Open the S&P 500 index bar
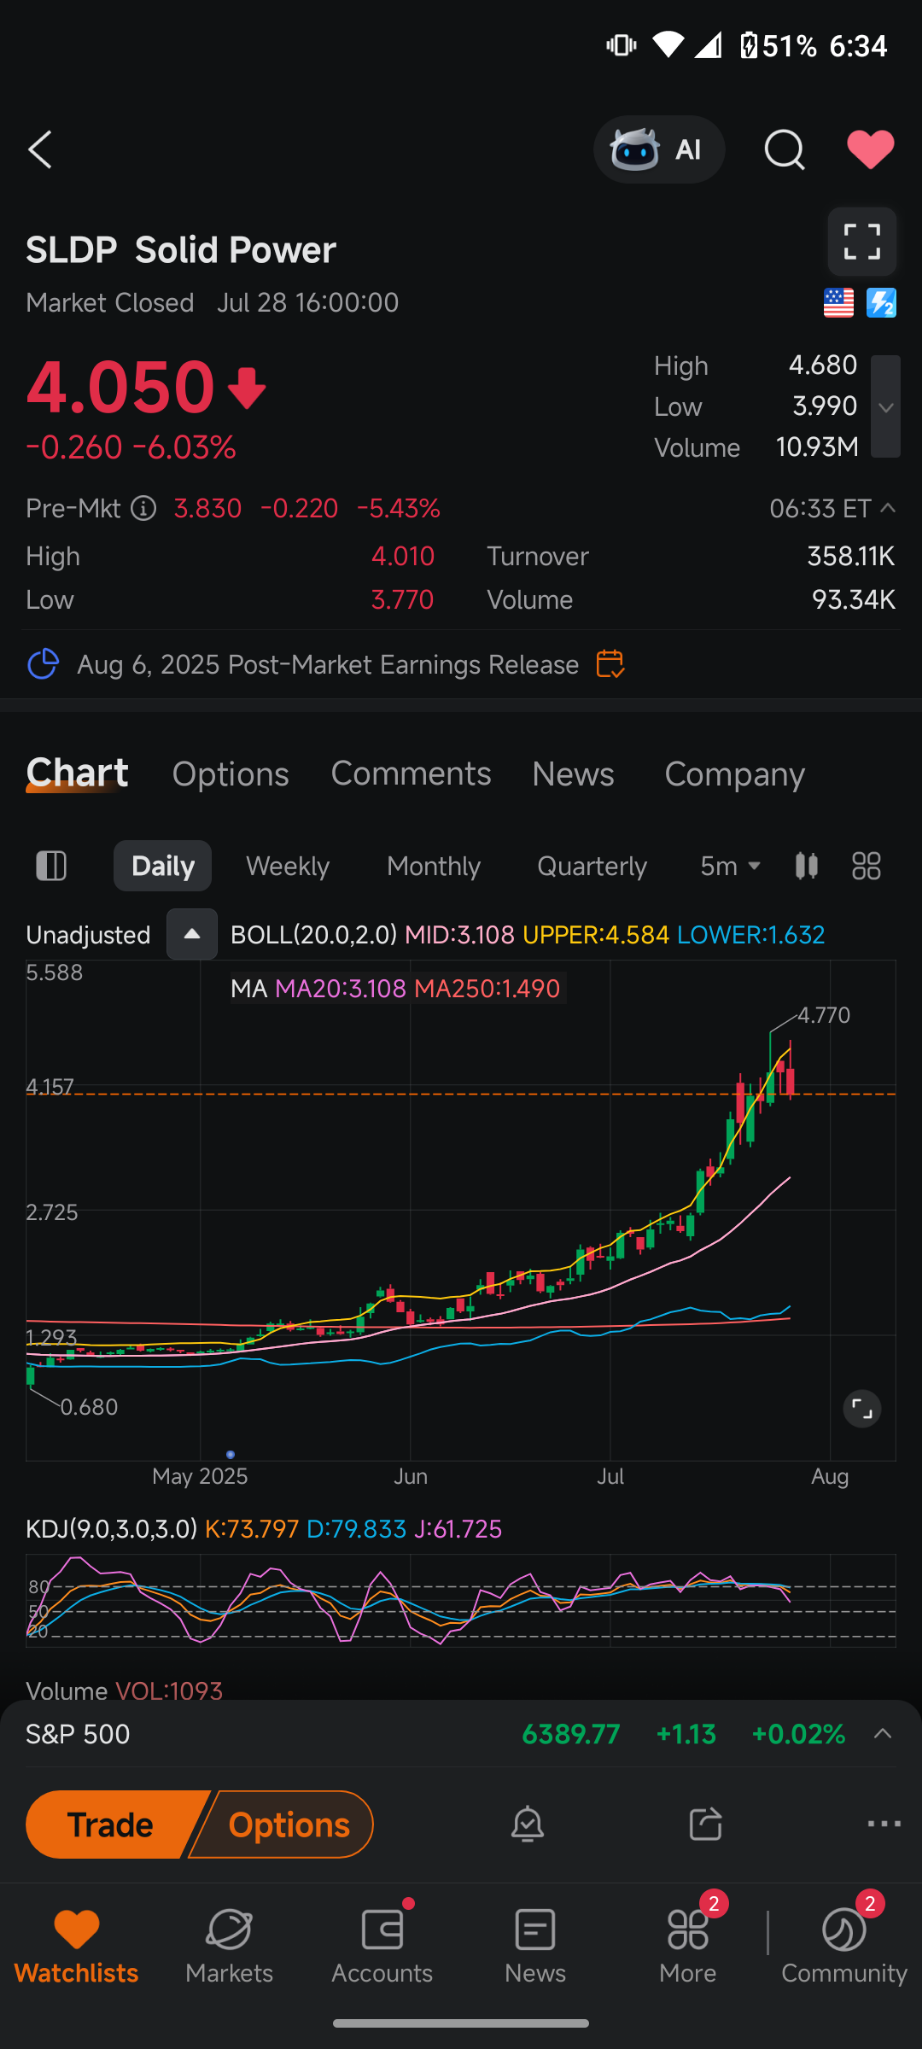This screenshot has width=922, height=2049. [461, 1734]
